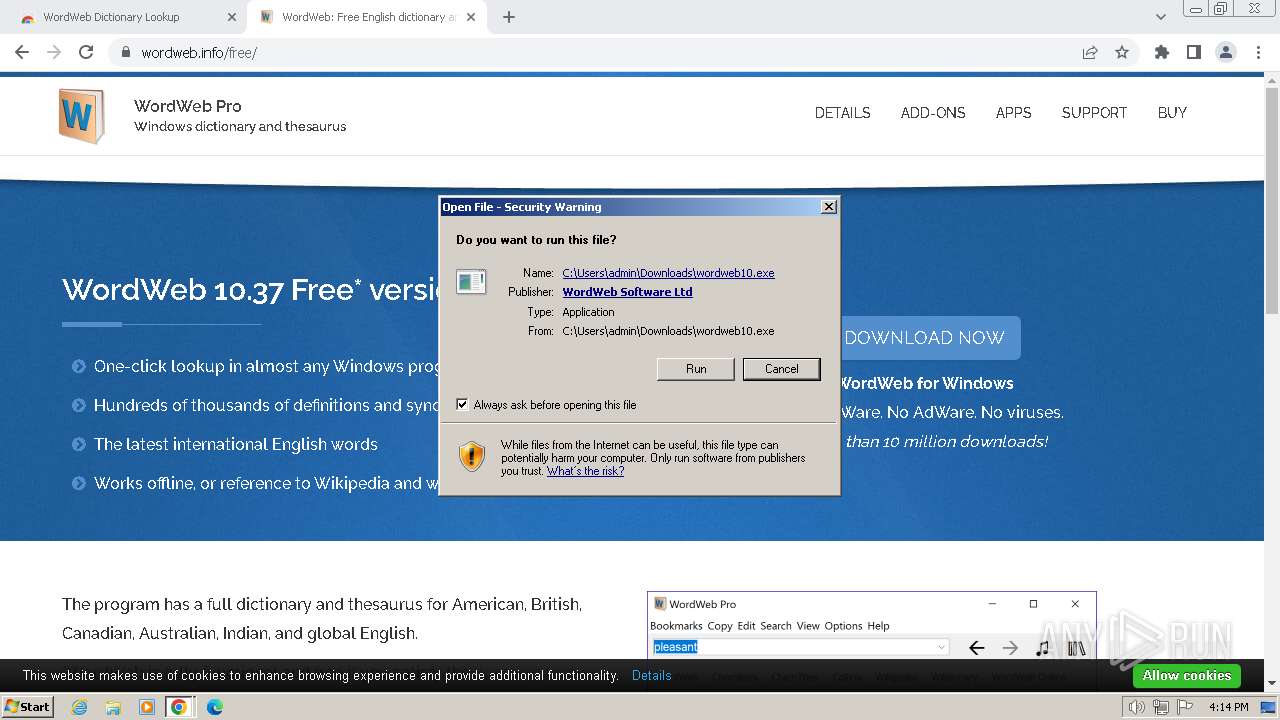Open Bookmarks menu in WordWeb Pro screenshot
Viewport: 1280px width, 720px height.
click(676, 626)
